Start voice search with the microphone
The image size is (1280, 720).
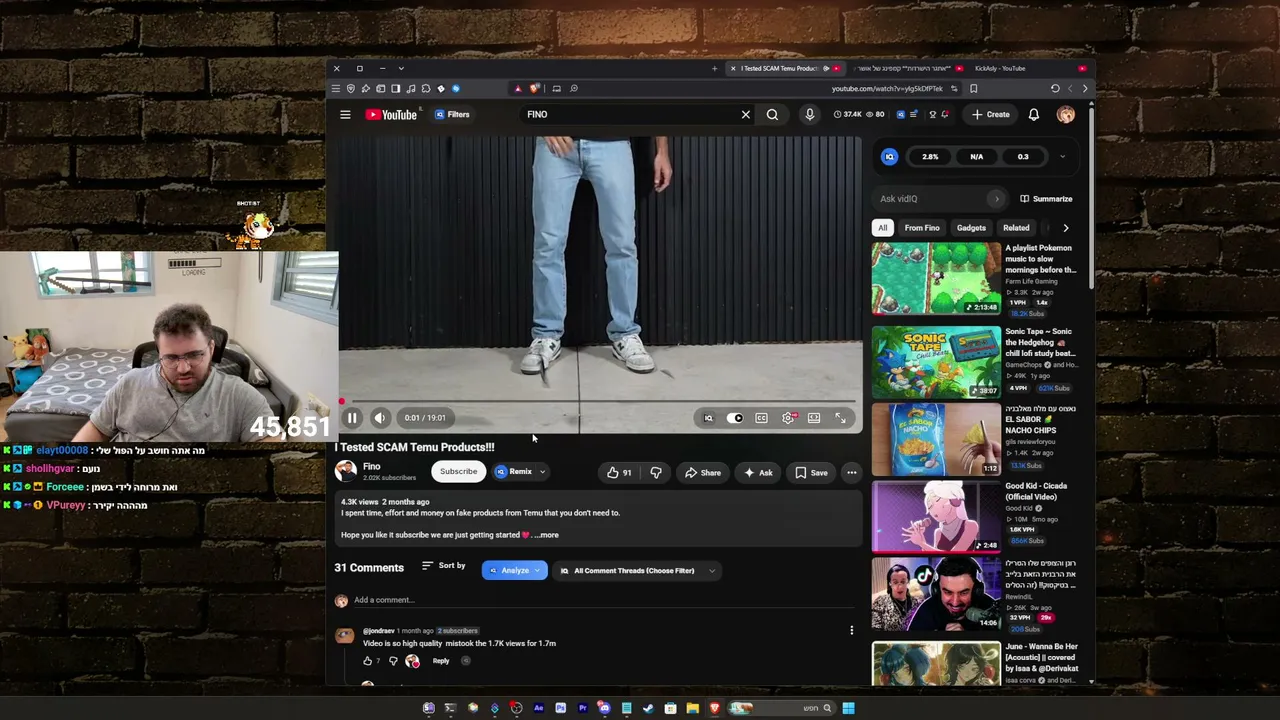click(x=810, y=114)
